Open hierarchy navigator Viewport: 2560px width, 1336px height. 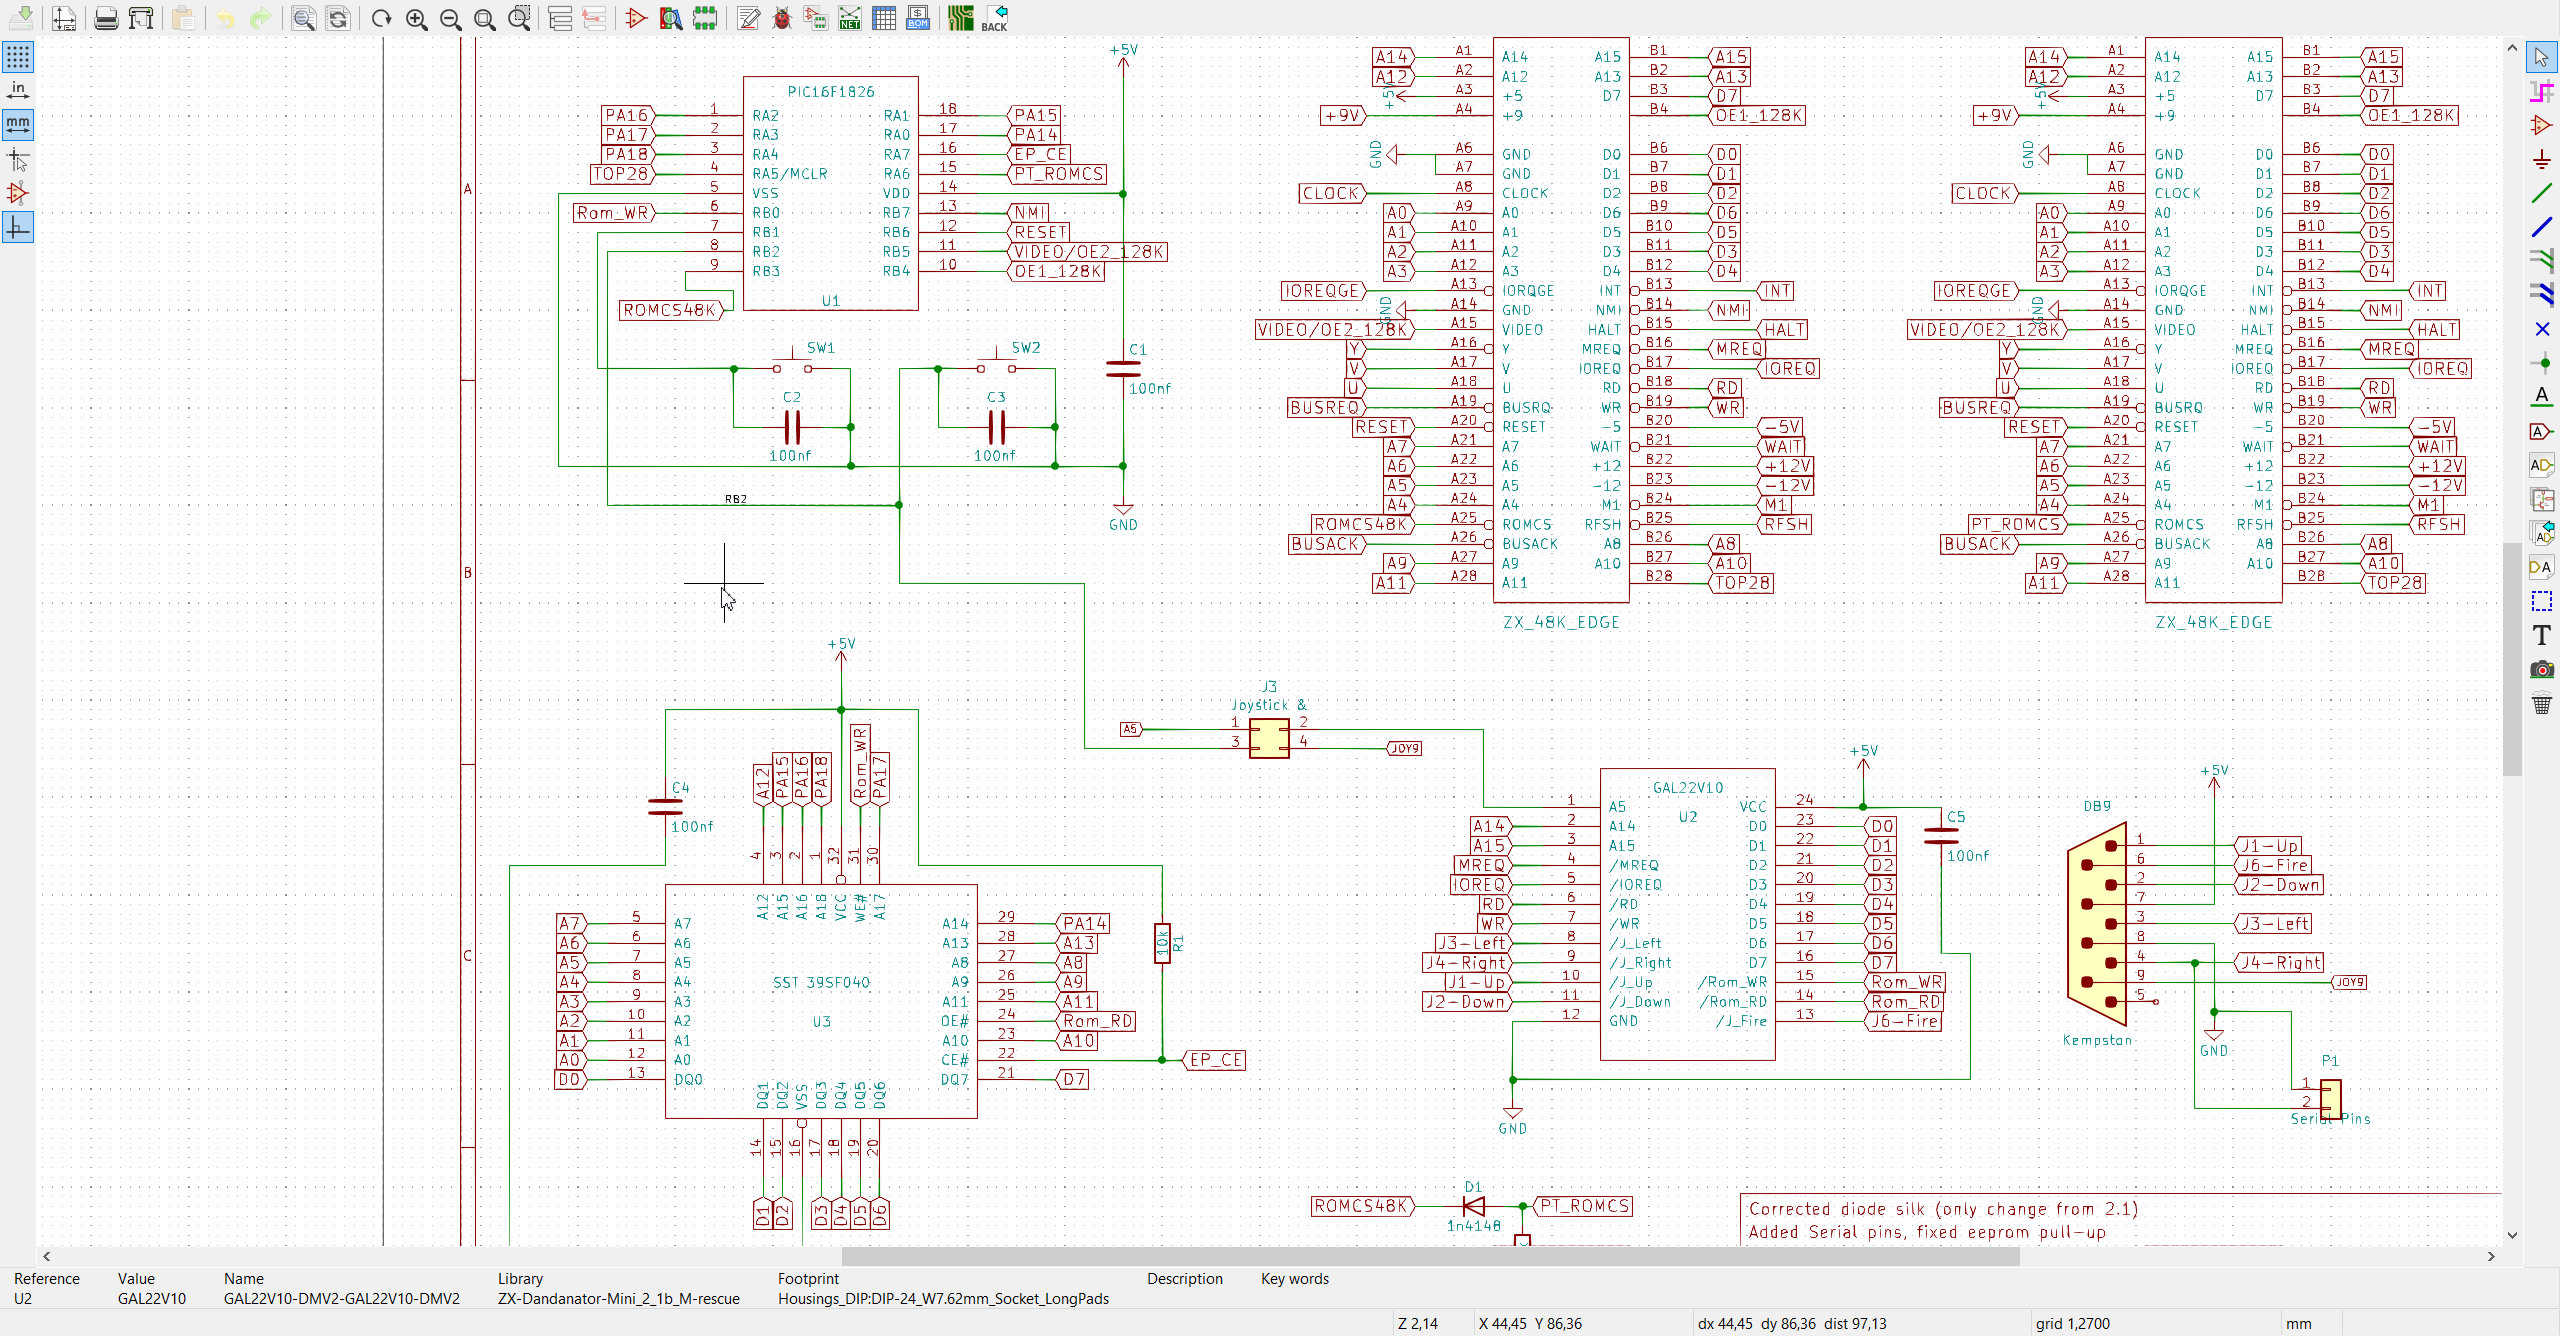[560, 17]
